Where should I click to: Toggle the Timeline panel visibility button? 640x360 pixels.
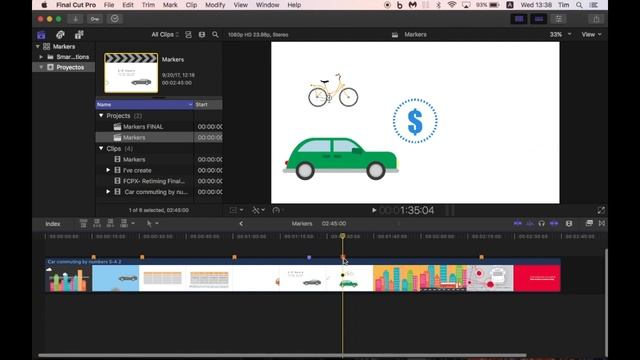pyautogui.click(x=539, y=19)
